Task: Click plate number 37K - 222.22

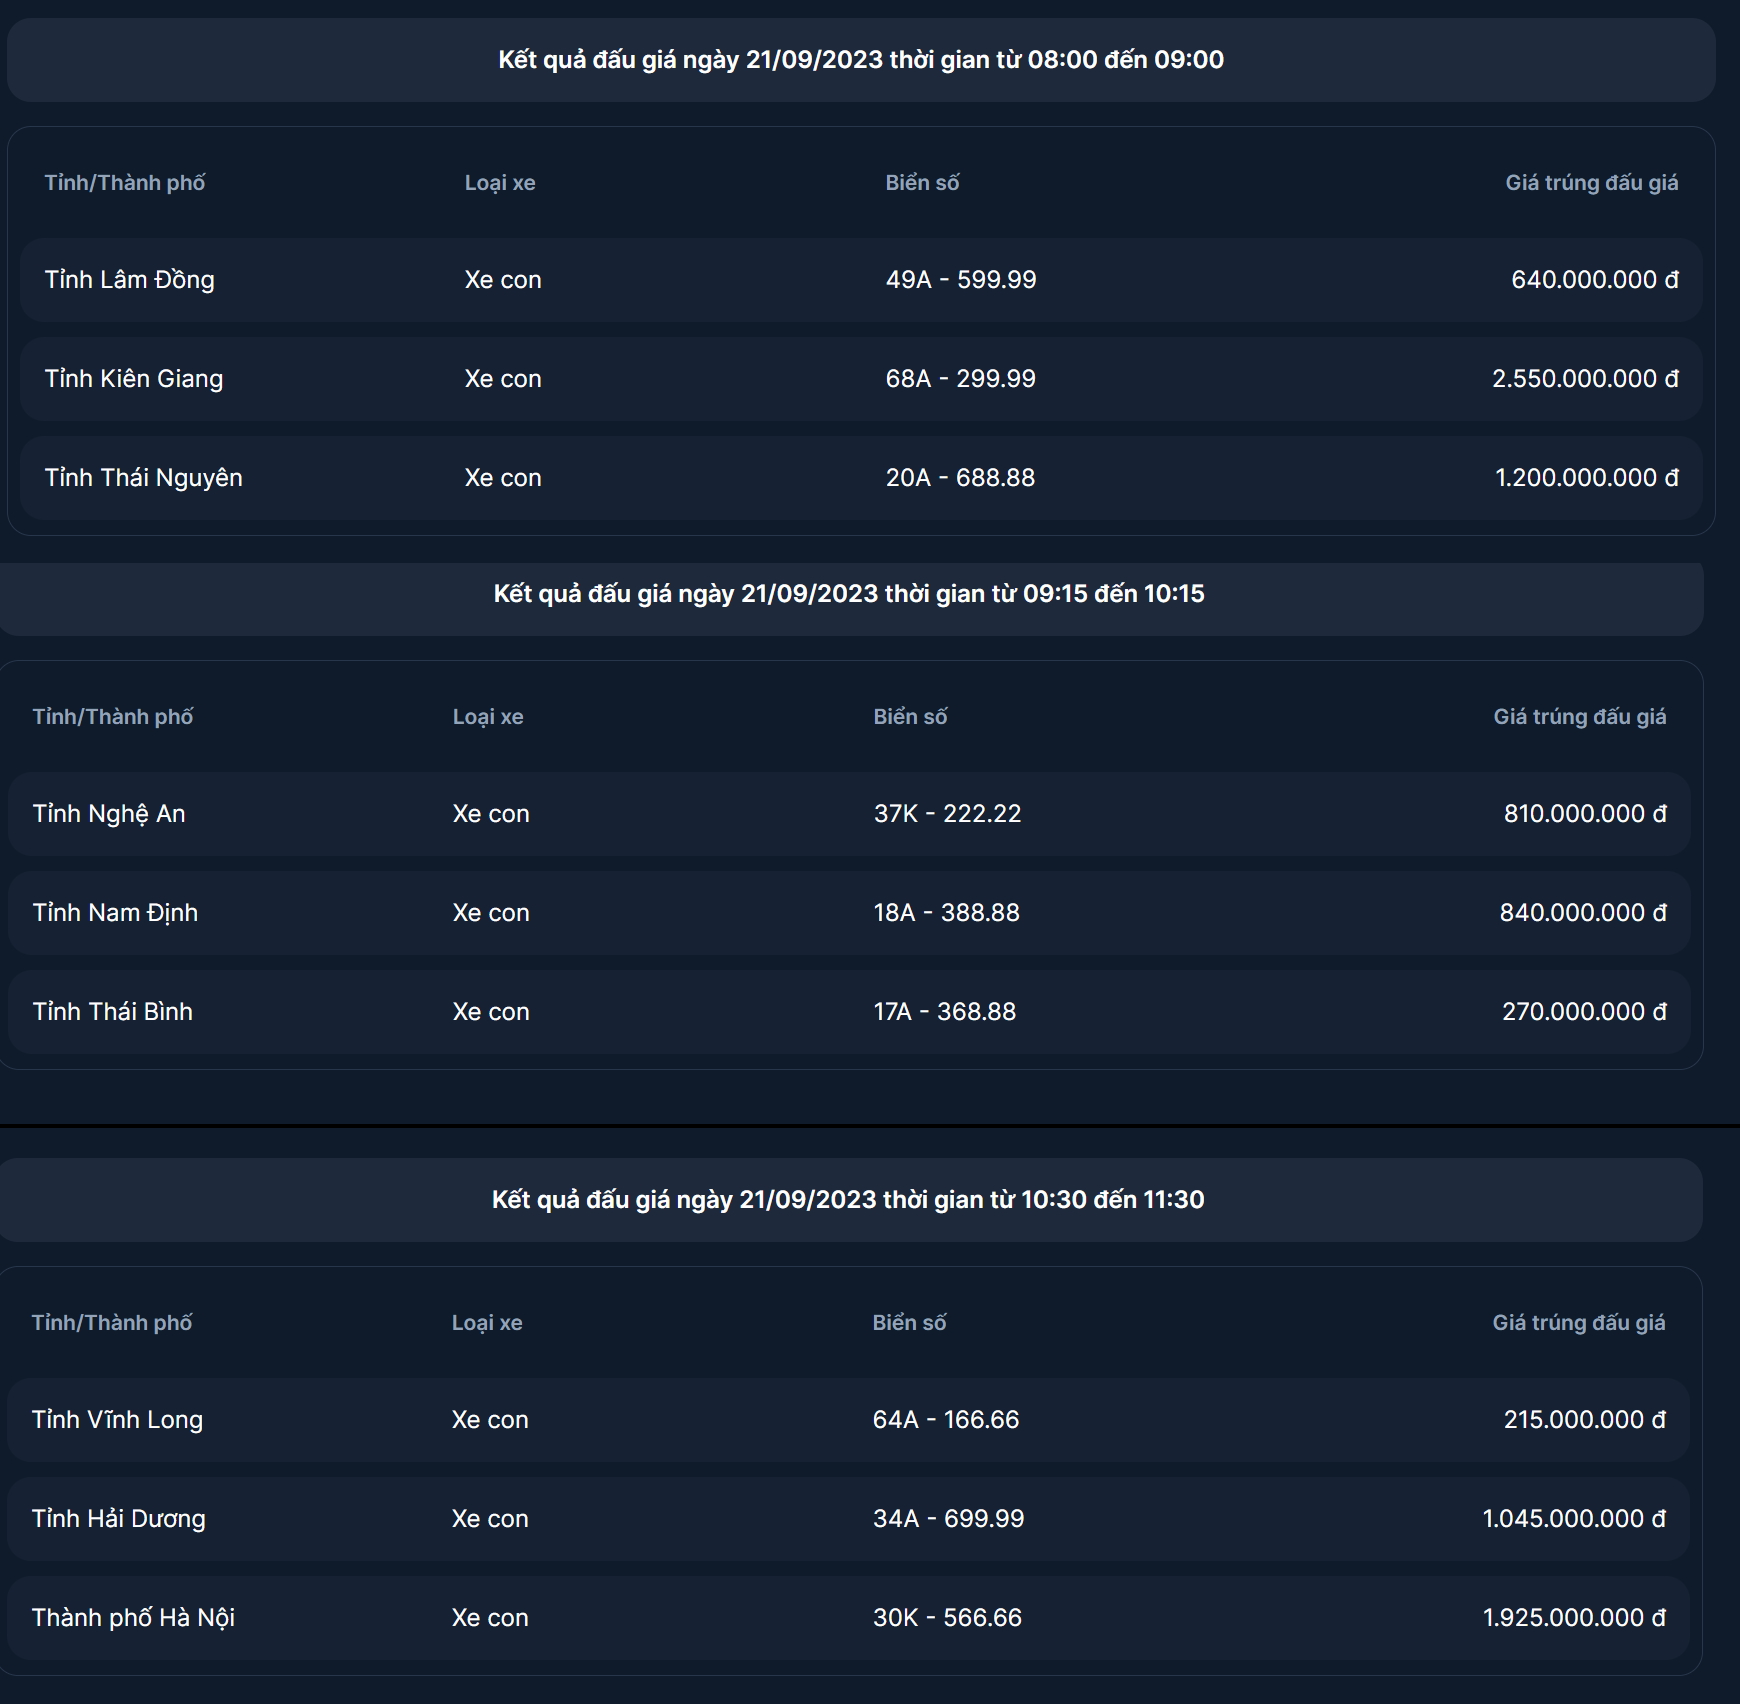Action: coord(947,814)
